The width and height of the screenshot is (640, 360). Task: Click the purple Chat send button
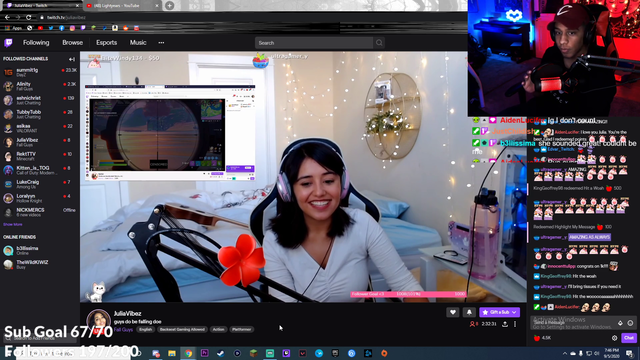[629, 338]
